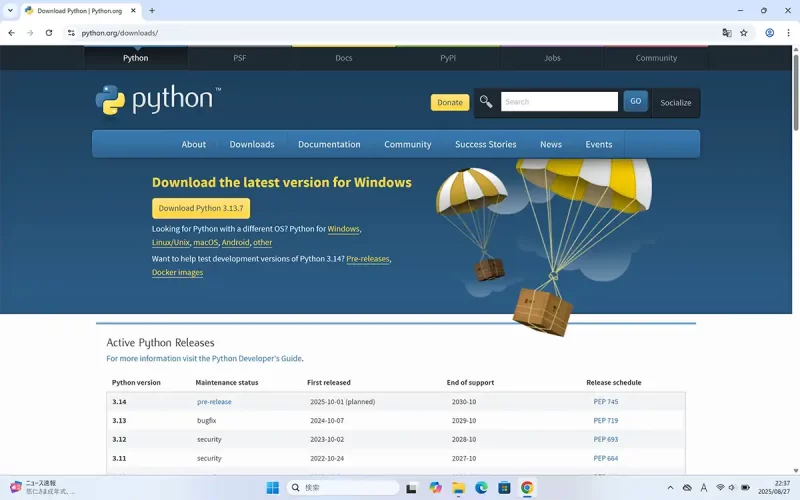Reload the page with refresh icon
This screenshot has width=800, height=500.
point(49,33)
